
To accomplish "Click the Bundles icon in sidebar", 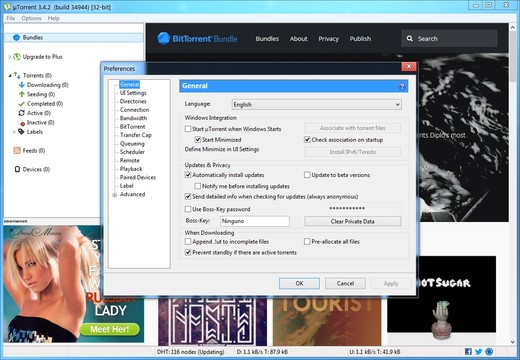I will tap(16, 37).
